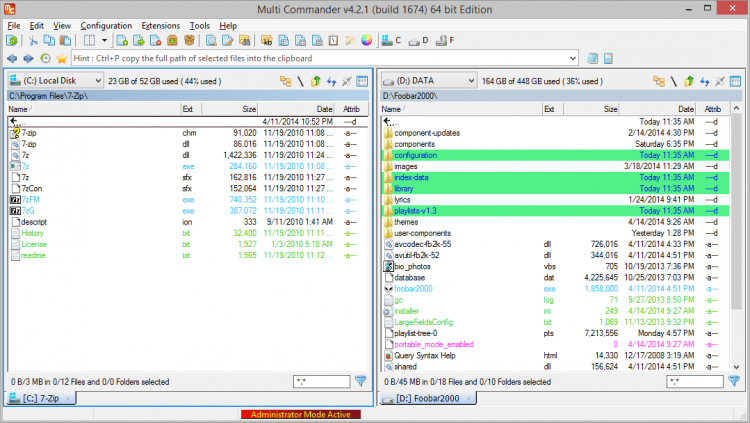Click go up folder icon in right panel
Screen dimensions: 750x423
click(689, 81)
